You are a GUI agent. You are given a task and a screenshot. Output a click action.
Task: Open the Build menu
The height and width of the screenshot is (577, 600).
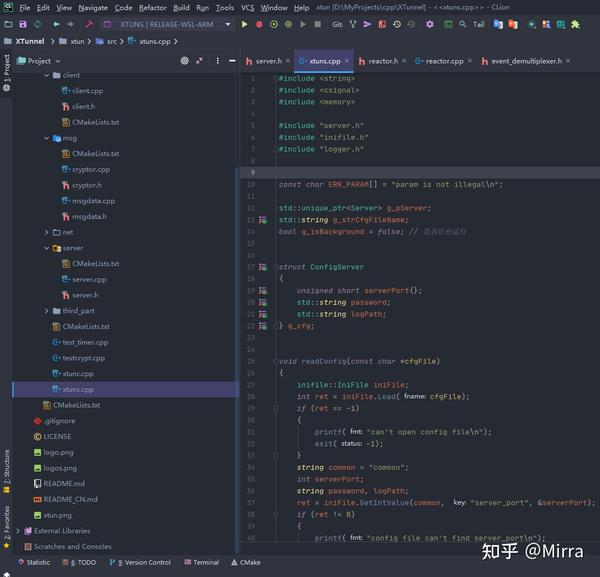[181, 8]
